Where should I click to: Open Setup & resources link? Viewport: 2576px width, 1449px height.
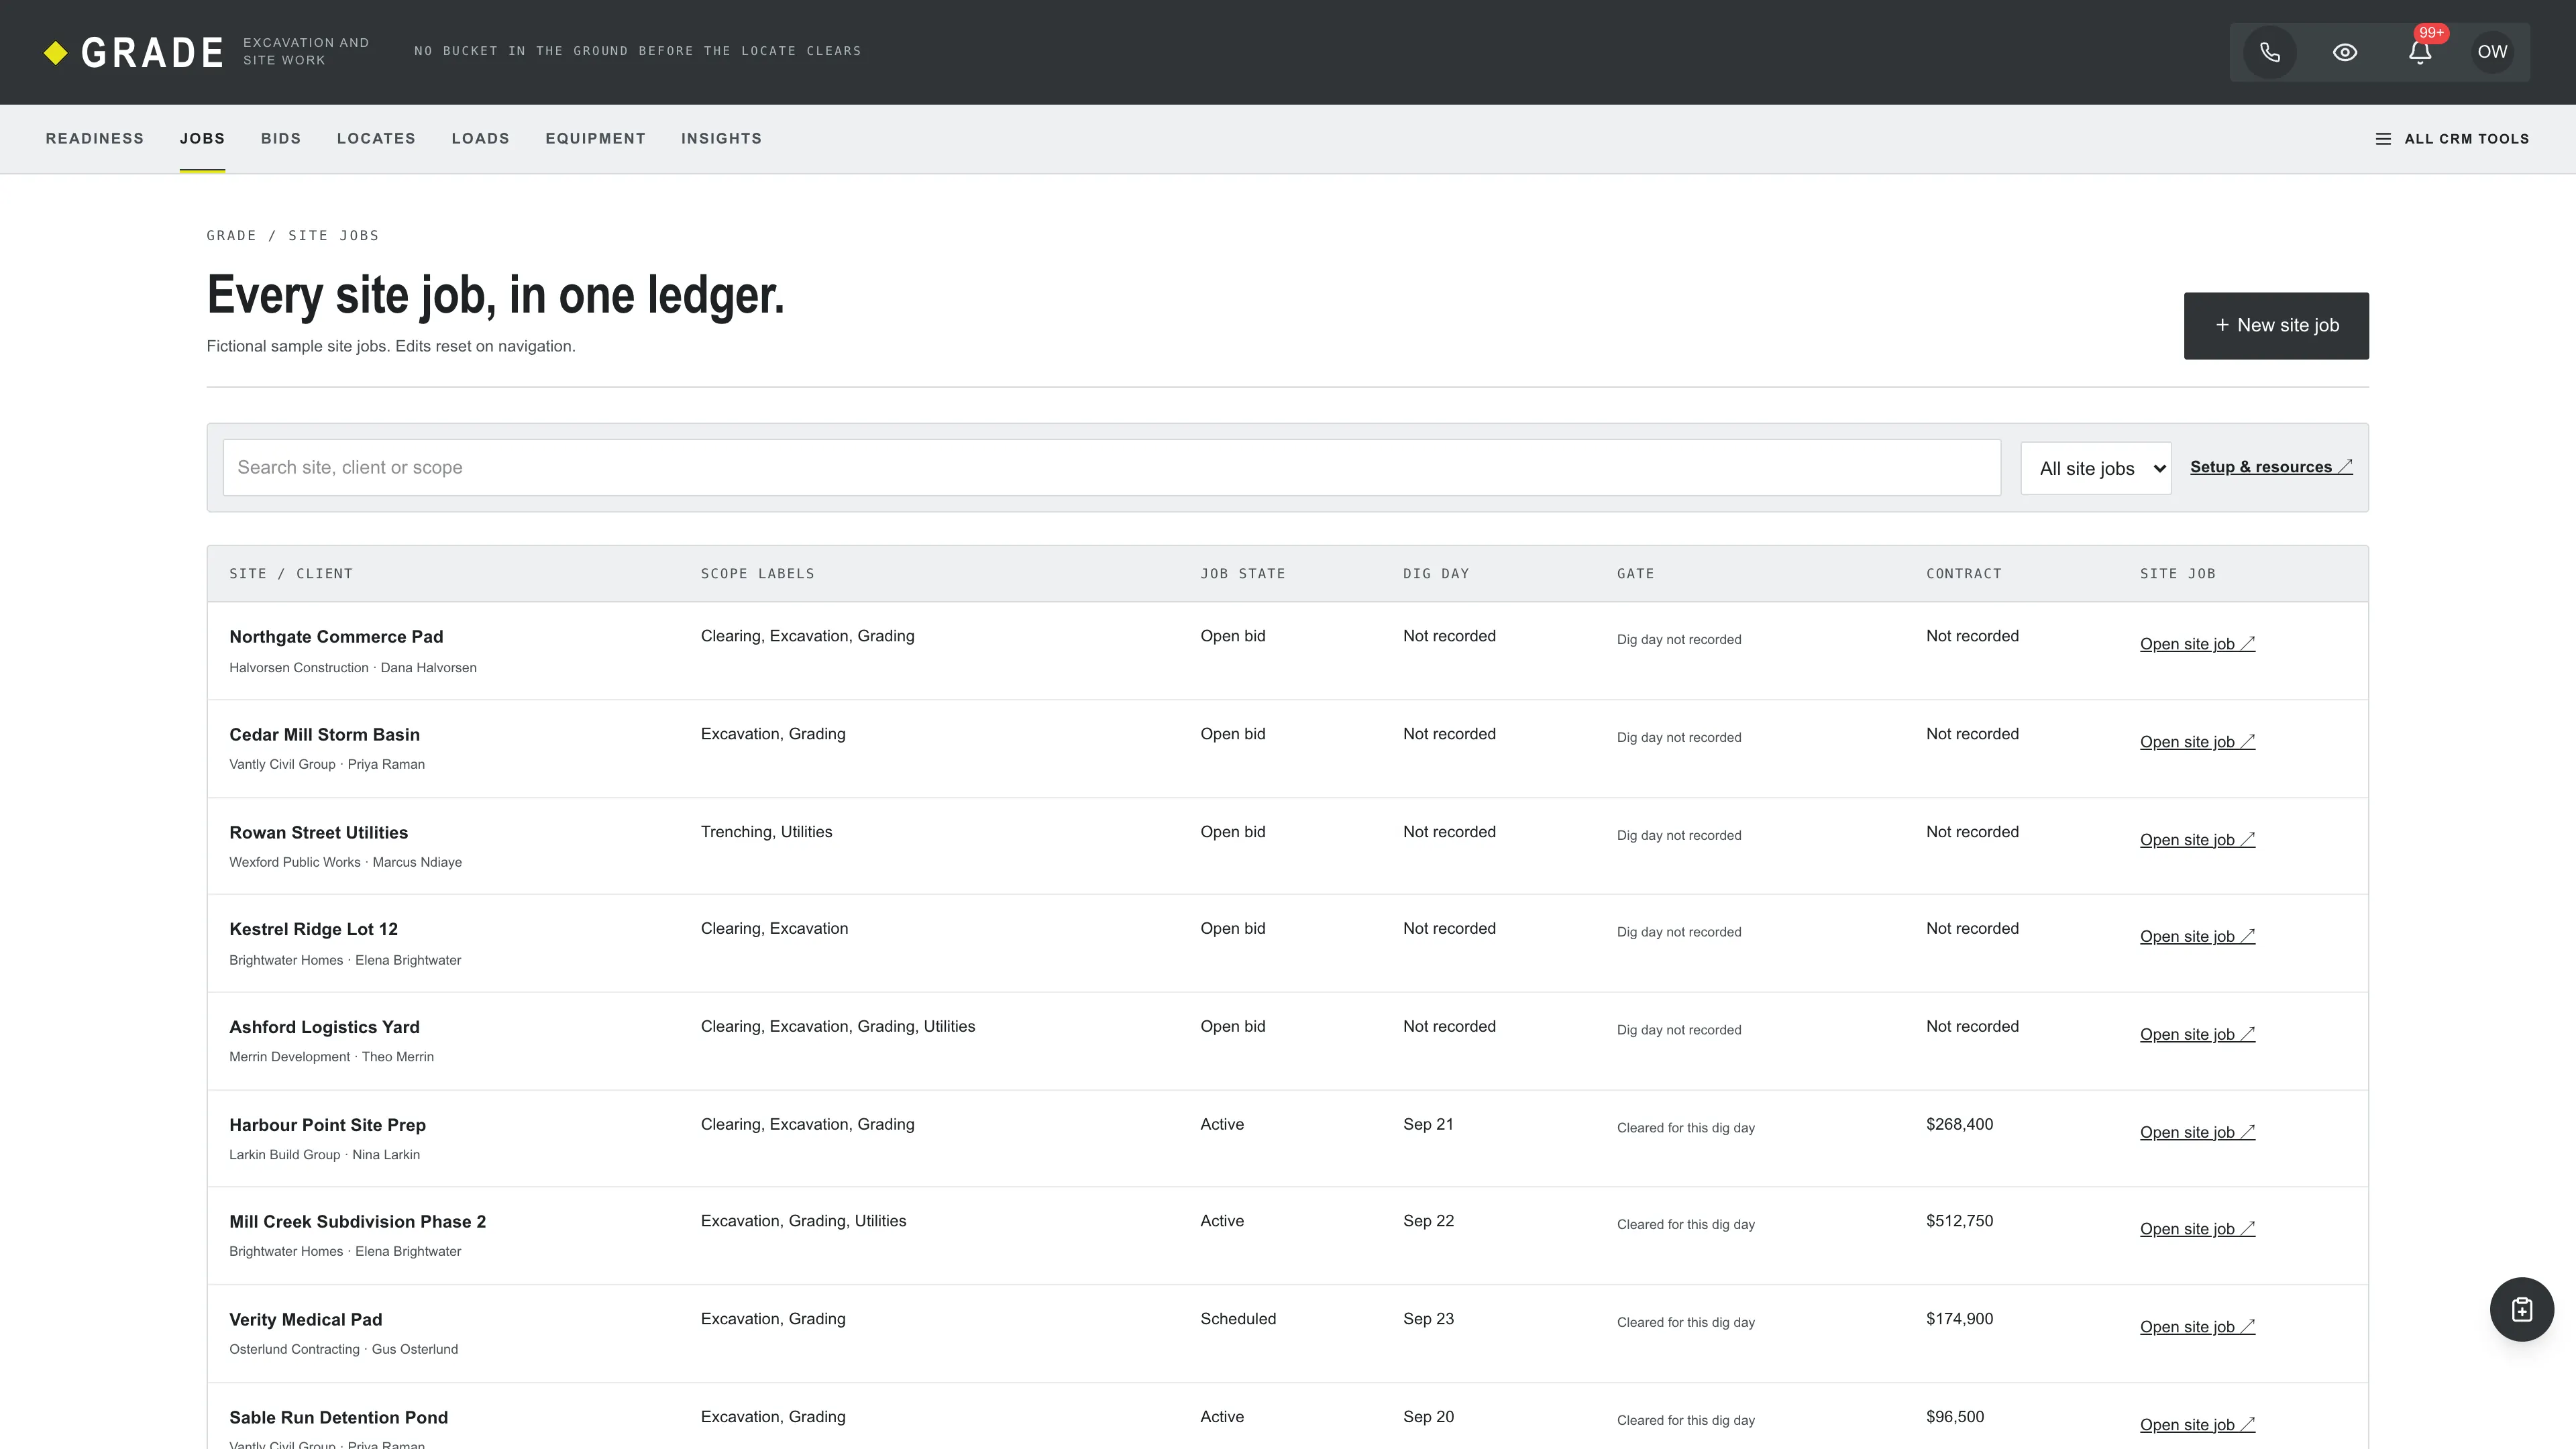click(2271, 467)
